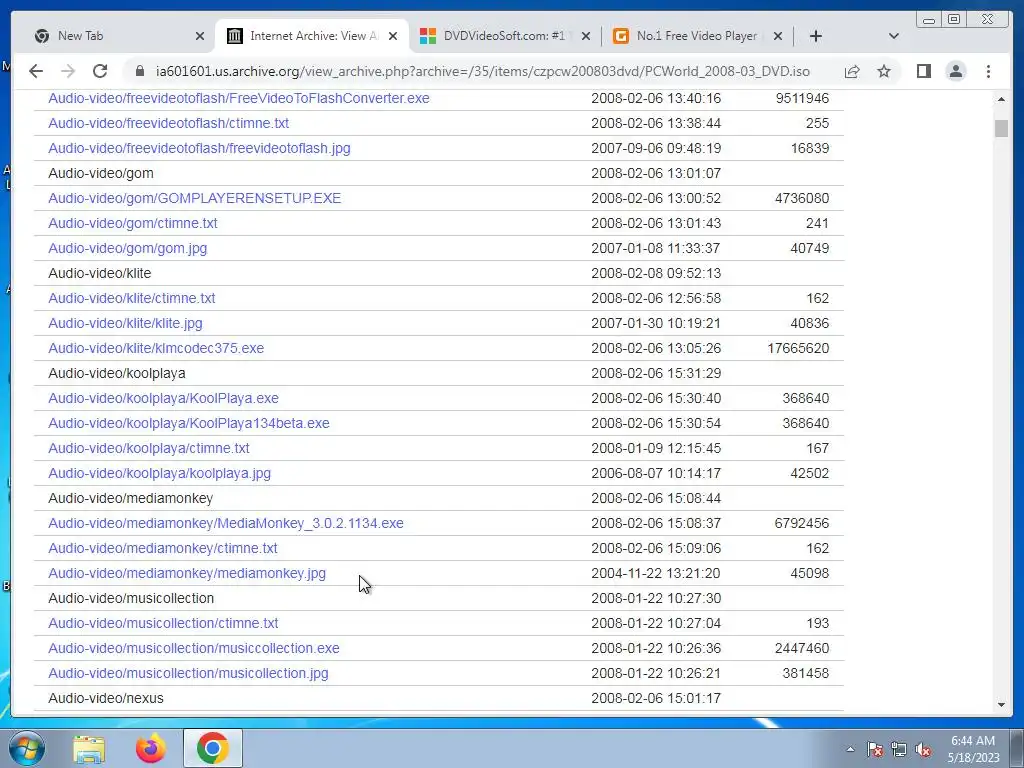Go back using the browser back arrow
Image resolution: width=1024 pixels, height=768 pixels.
36,71
